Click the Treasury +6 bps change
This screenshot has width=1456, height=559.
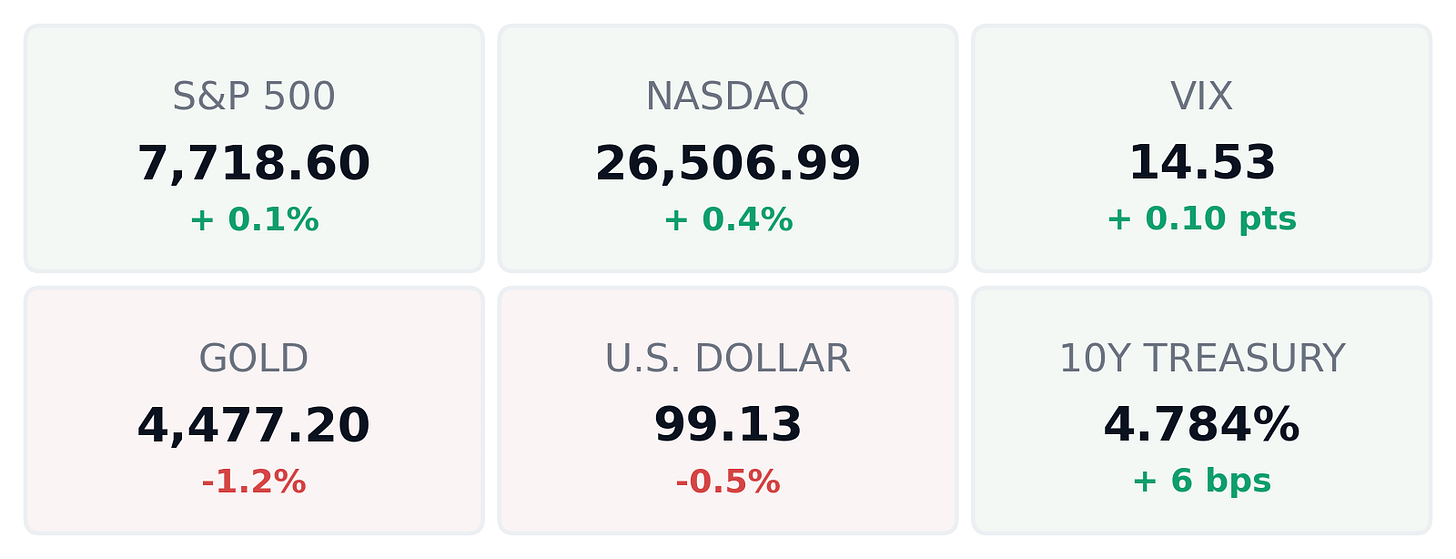pos(1202,482)
